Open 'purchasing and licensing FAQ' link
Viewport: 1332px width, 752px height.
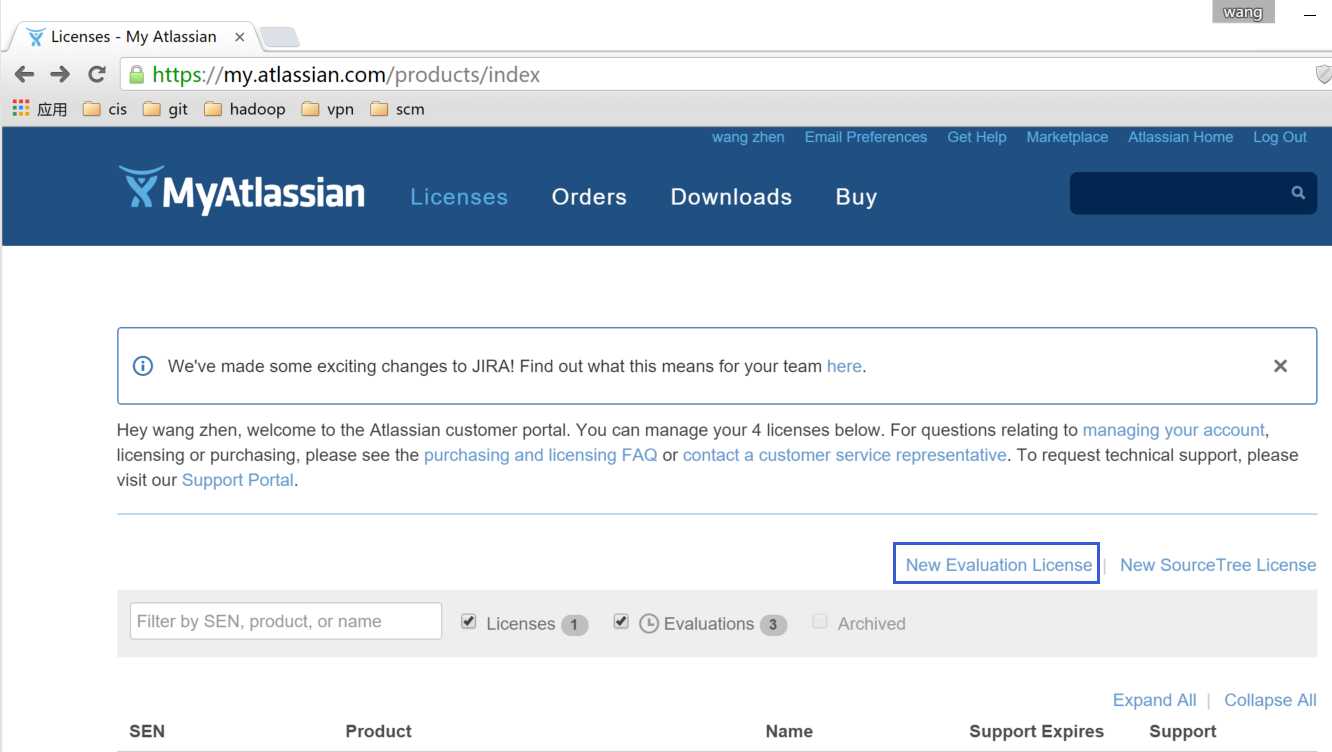541,455
